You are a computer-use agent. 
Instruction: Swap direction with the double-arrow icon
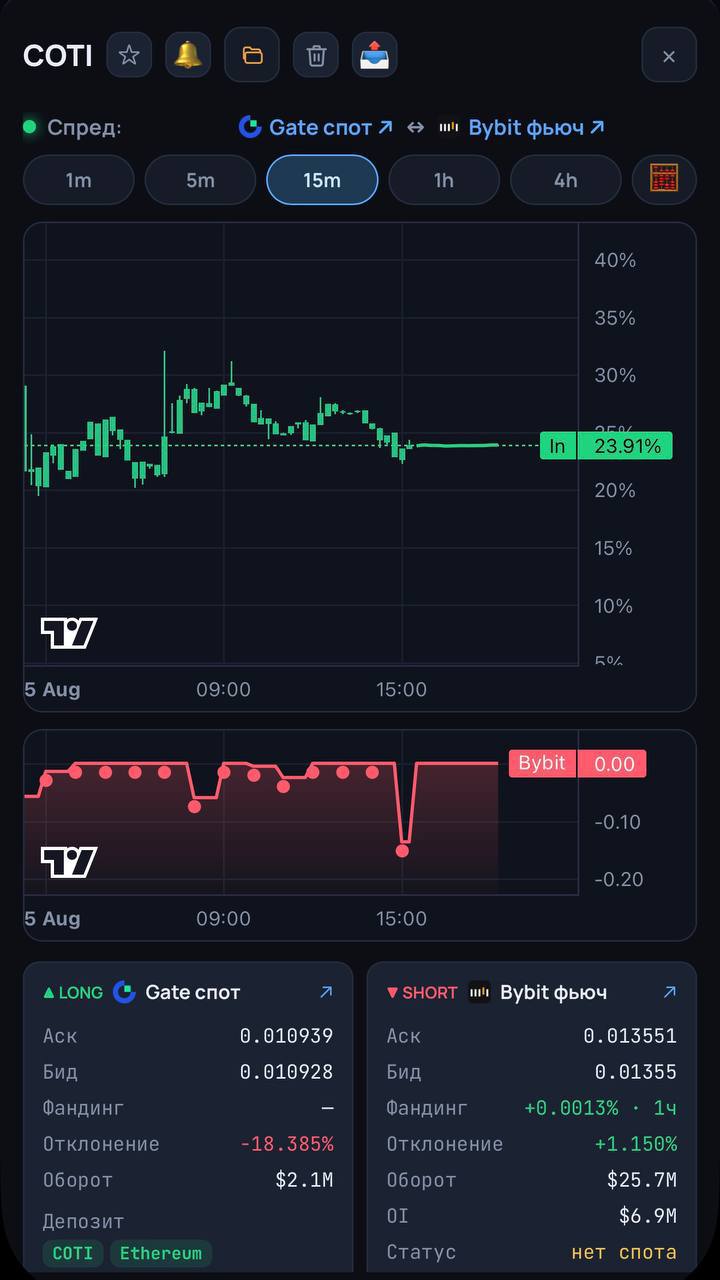pyautogui.click(x=416, y=127)
